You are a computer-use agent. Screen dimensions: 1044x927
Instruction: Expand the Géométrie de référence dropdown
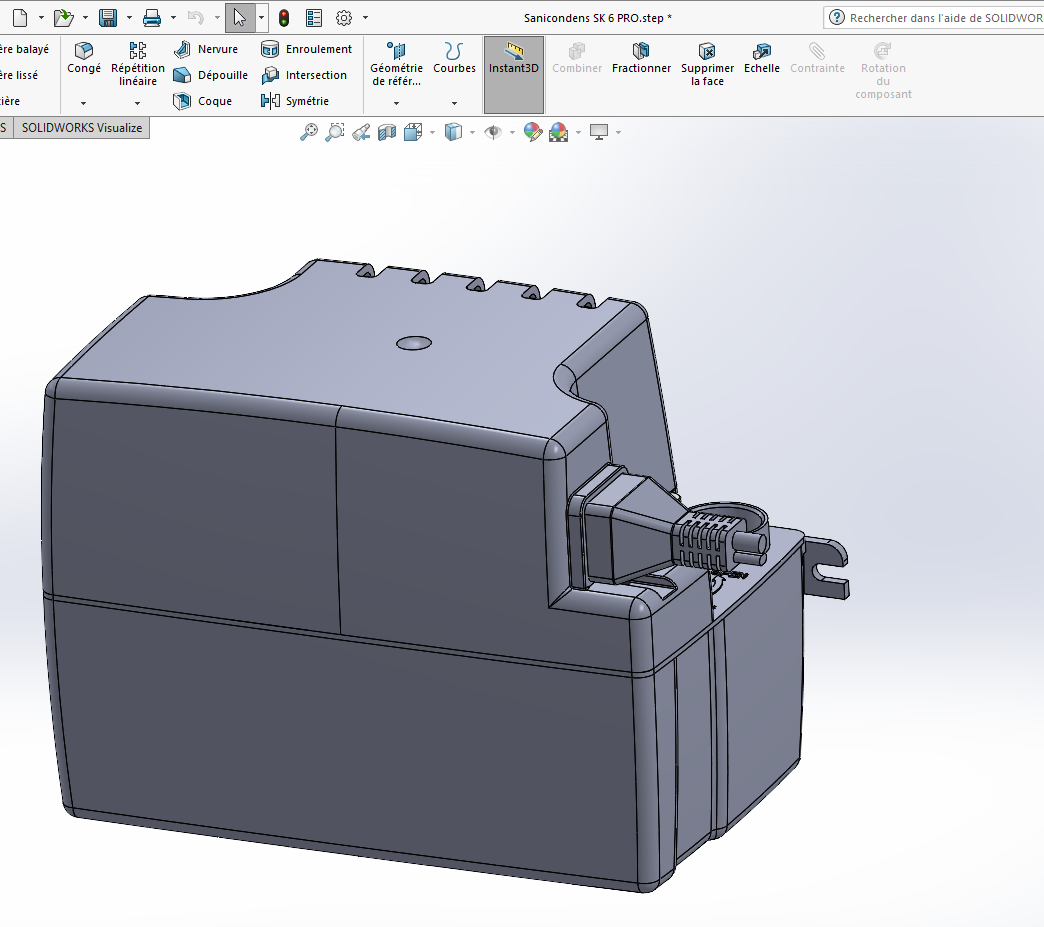[x=396, y=103]
